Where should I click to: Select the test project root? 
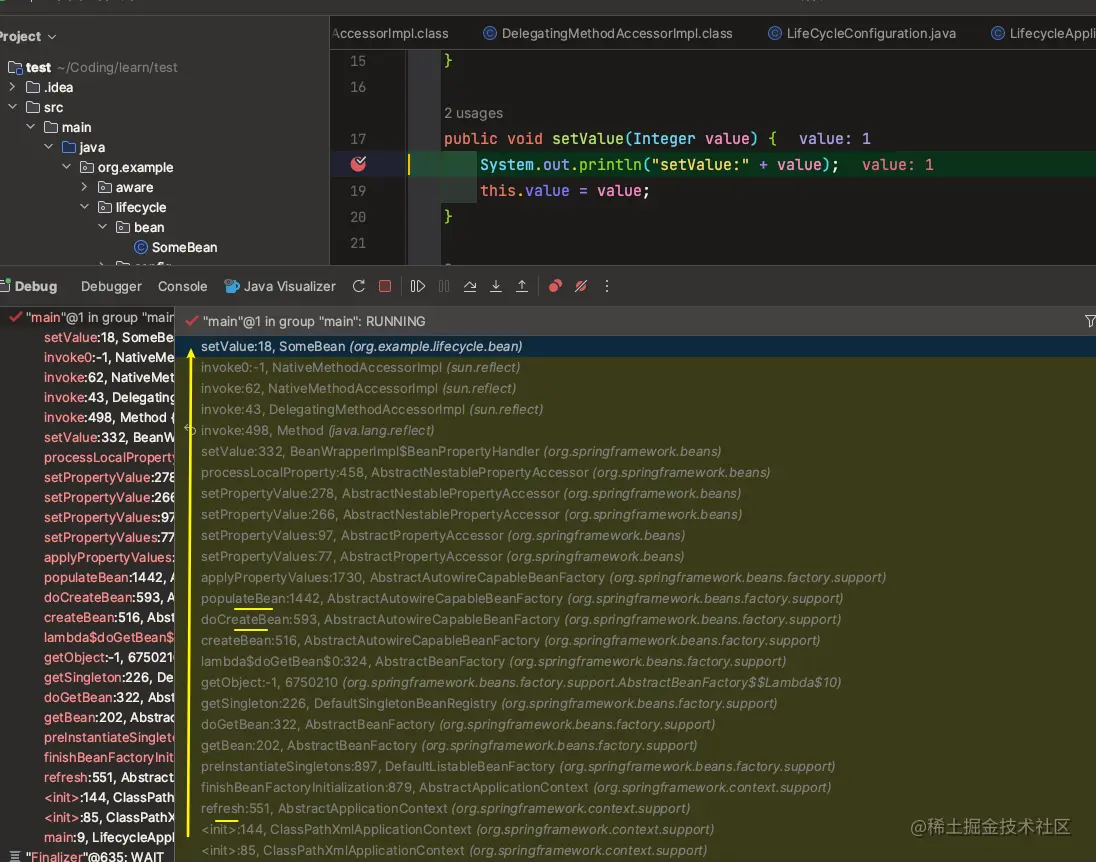coord(38,67)
